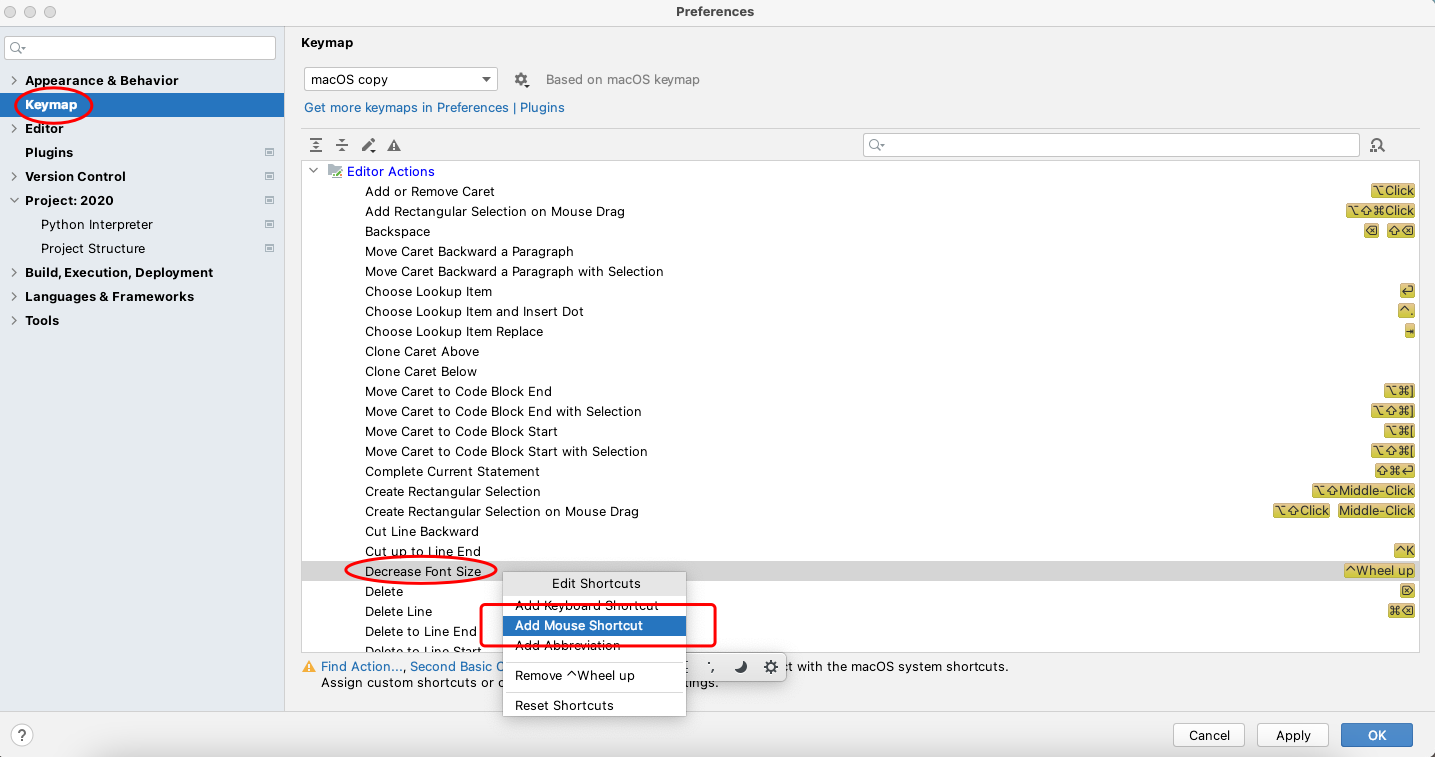Select the Add or Remove Caret action

pyautogui.click(x=860, y=191)
